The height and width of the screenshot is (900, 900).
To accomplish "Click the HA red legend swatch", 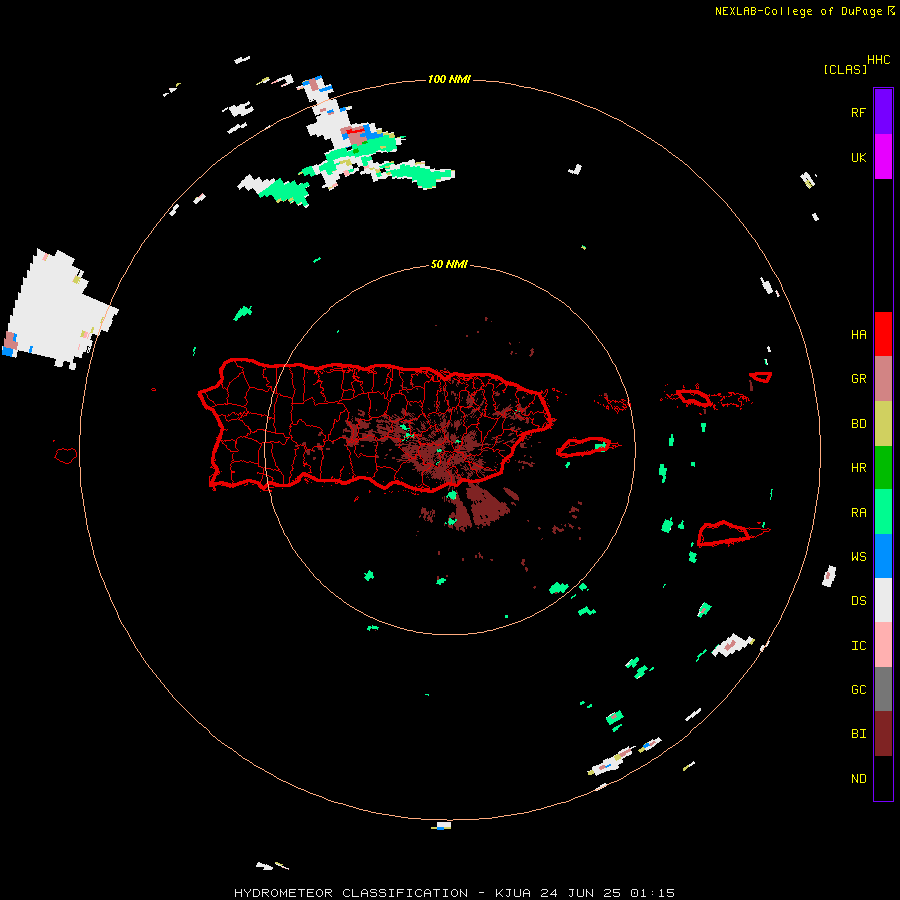I will [x=883, y=334].
